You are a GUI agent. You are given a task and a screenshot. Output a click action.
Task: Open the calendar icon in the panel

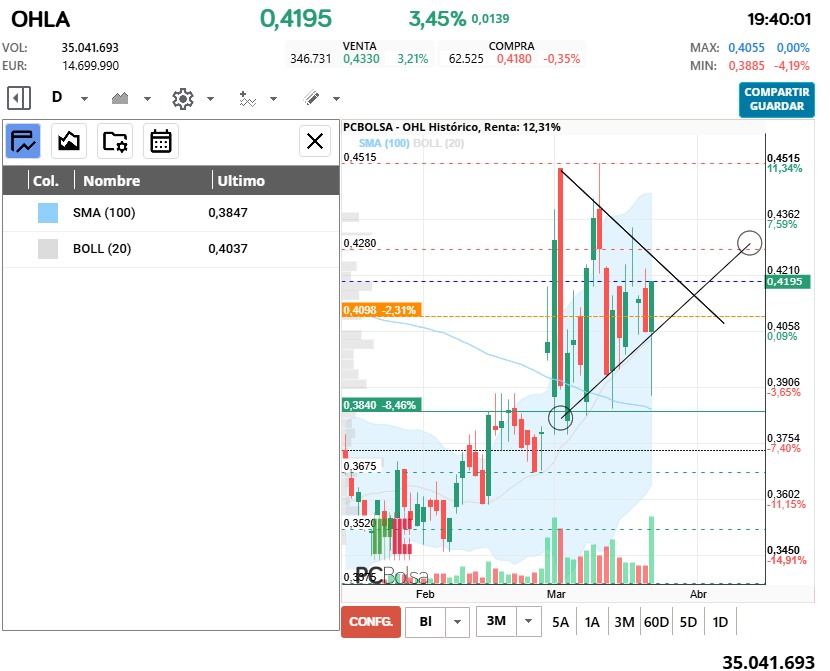160,141
